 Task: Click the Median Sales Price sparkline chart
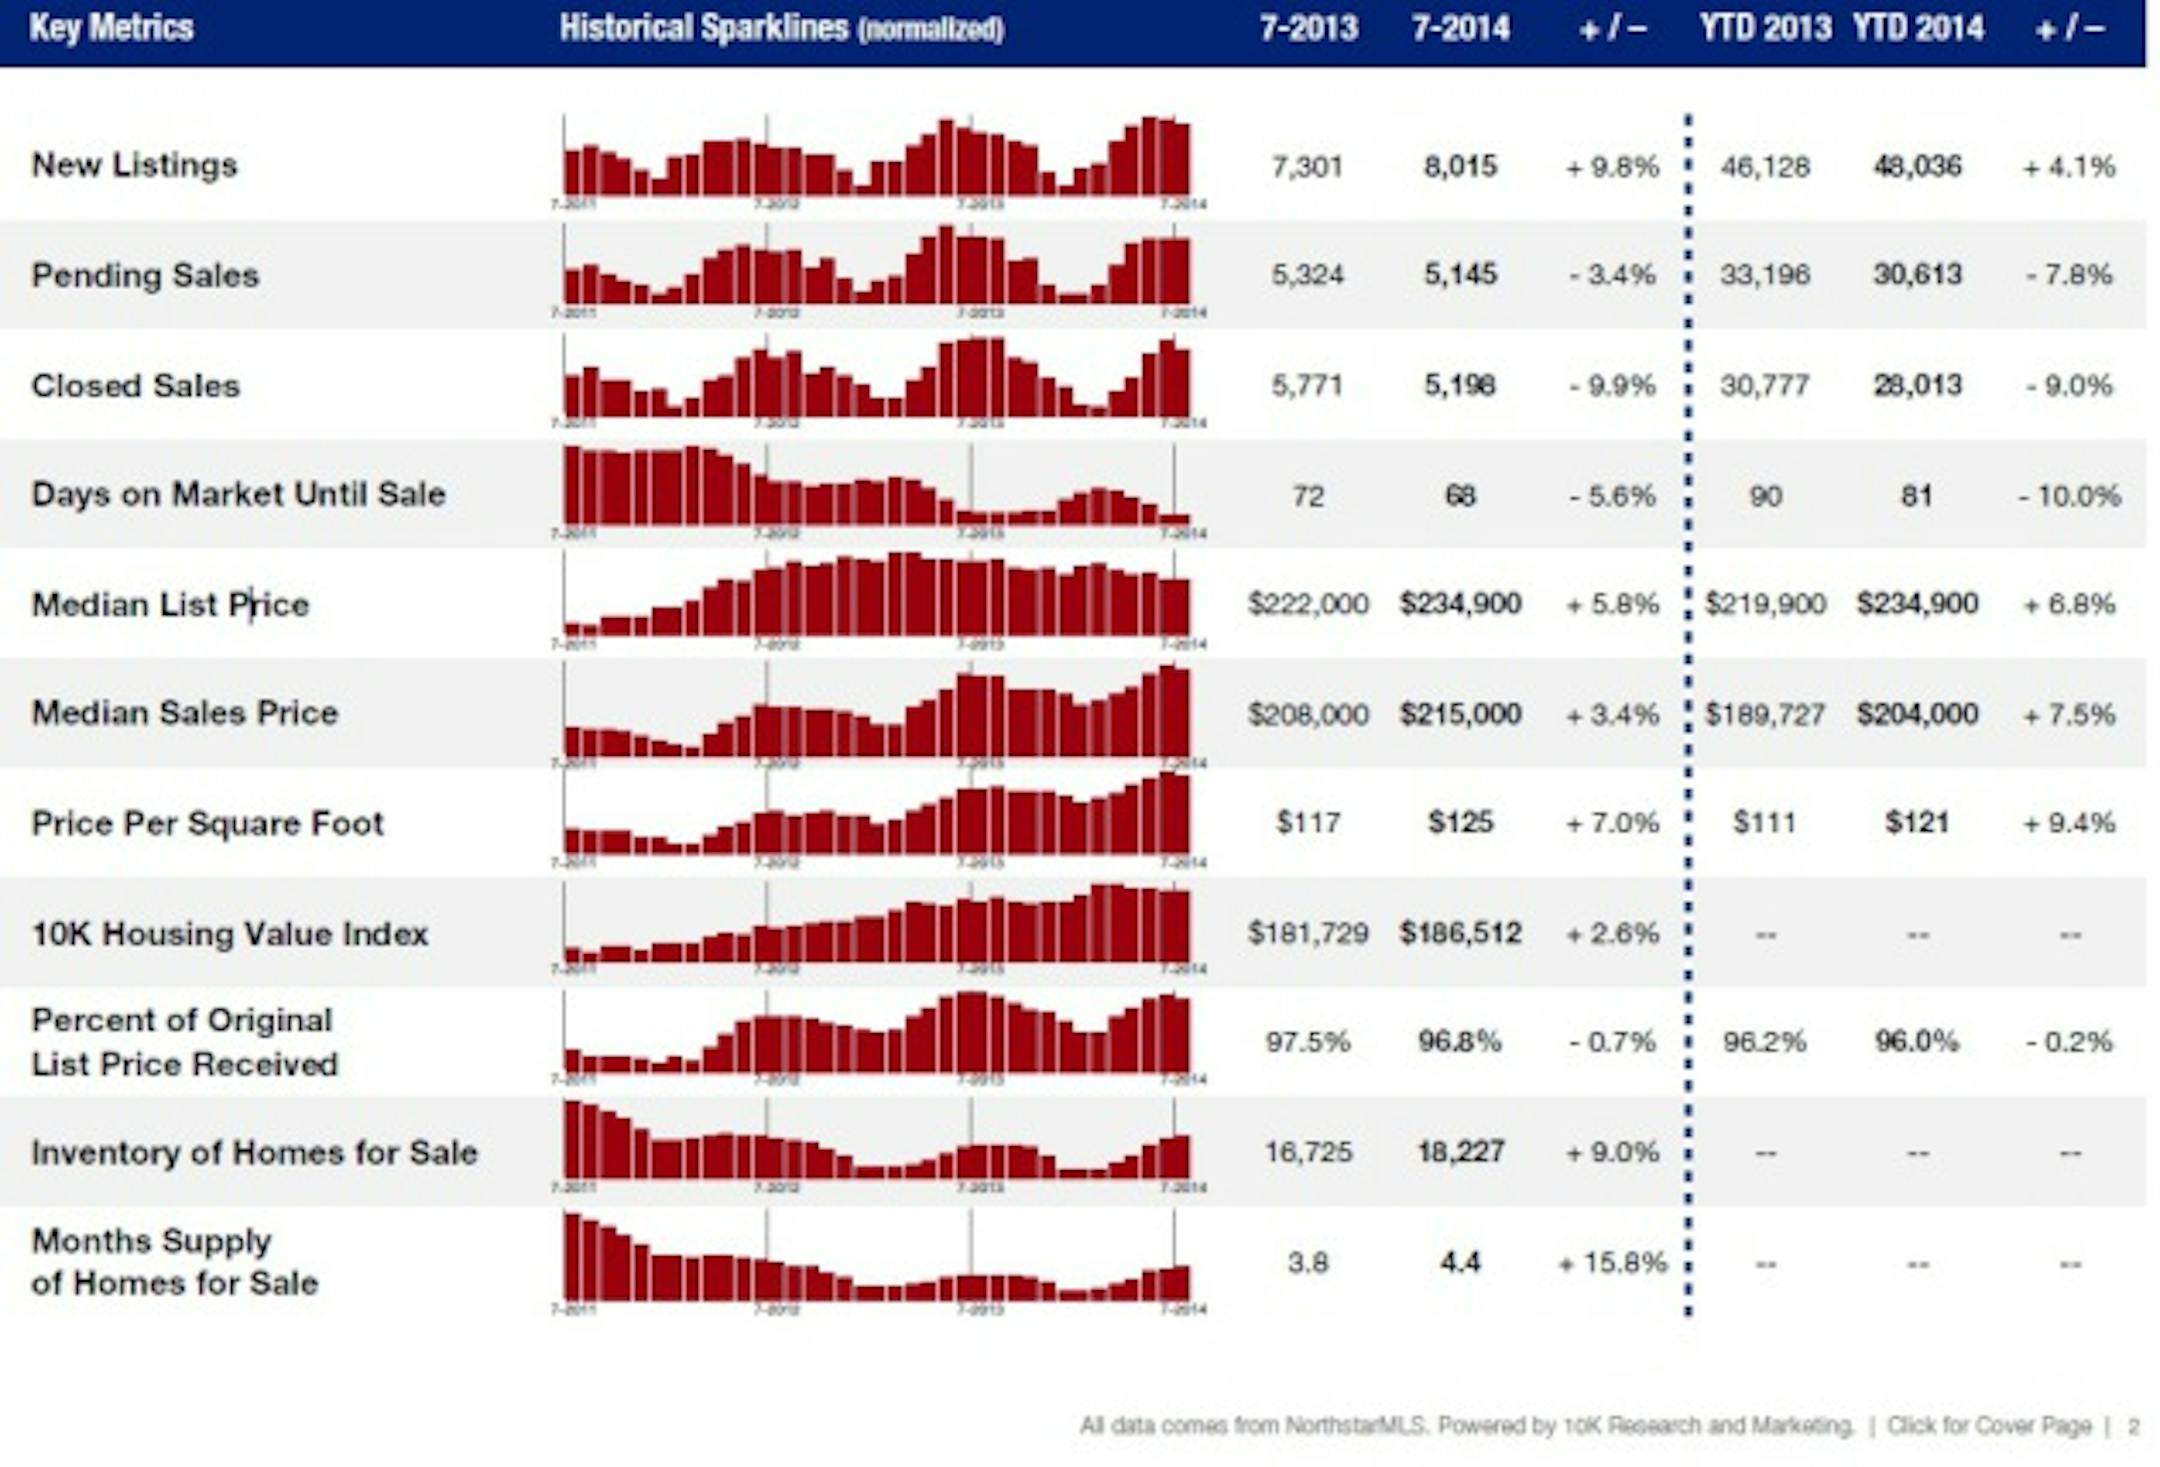click(x=877, y=712)
